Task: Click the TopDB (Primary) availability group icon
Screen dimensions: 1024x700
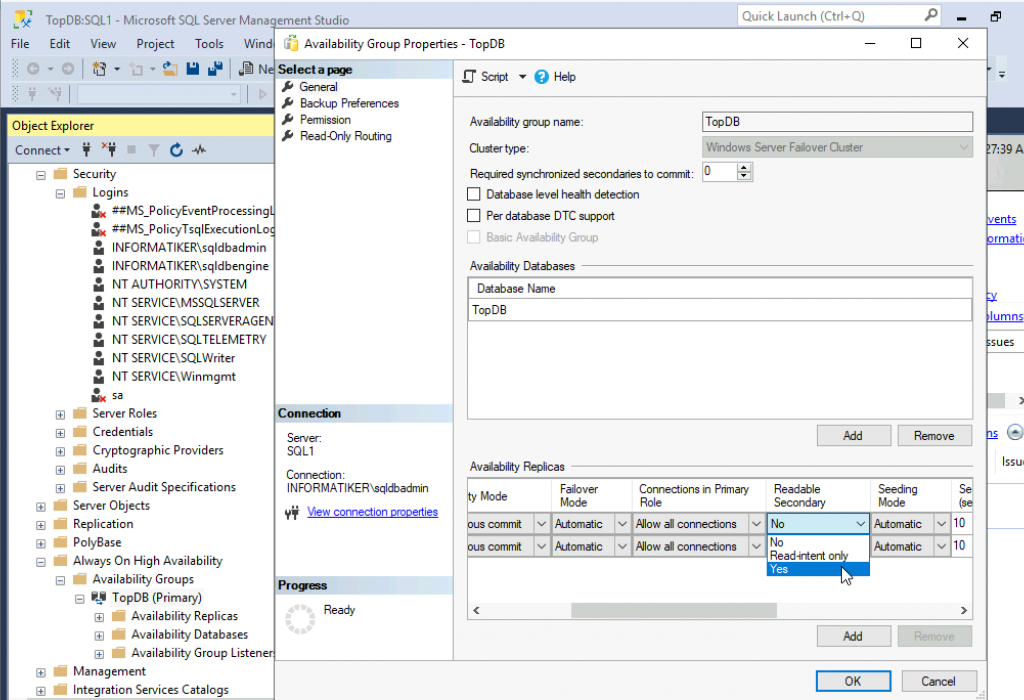Action: click(99, 597)
